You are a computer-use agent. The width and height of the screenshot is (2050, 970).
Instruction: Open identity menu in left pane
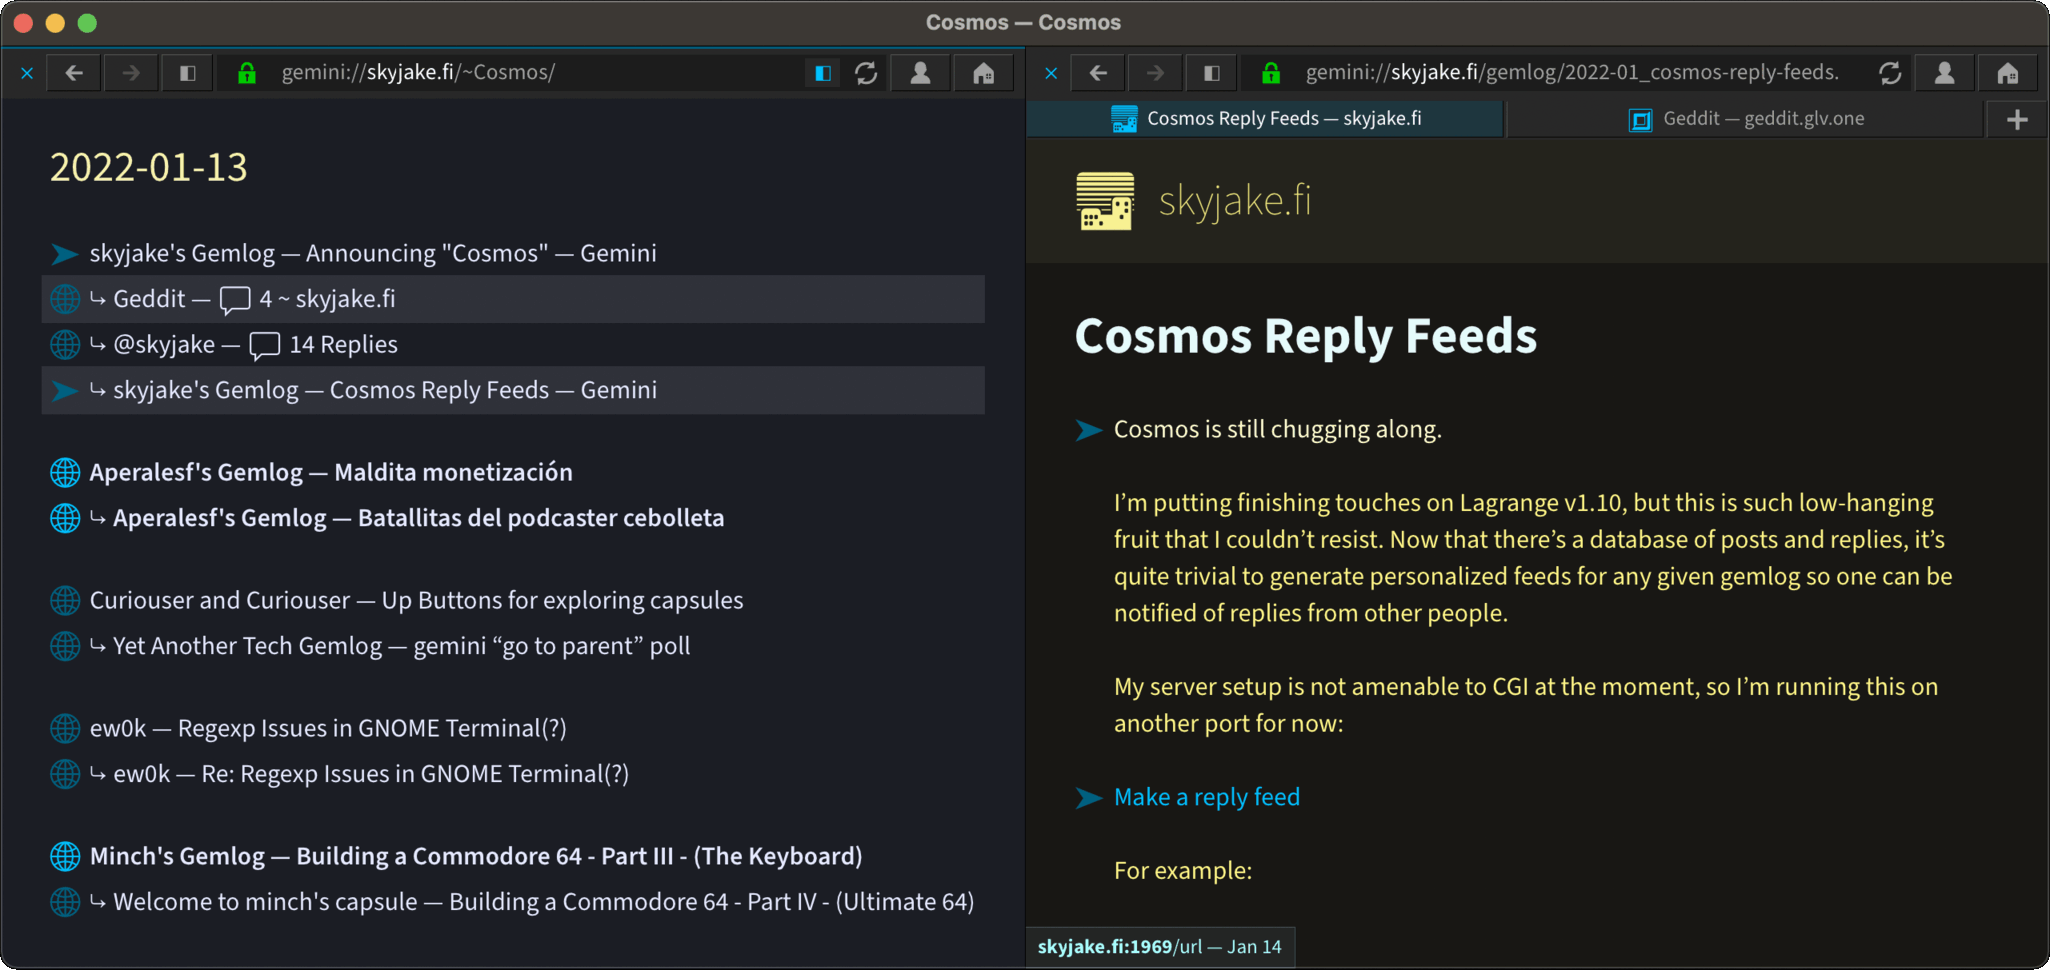920,73
